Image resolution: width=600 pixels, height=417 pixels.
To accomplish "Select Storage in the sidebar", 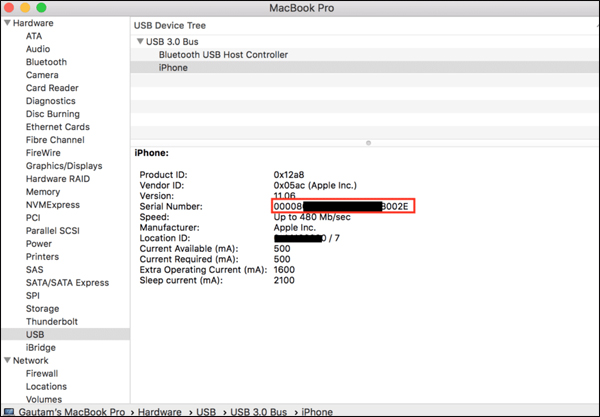I will point(42,309).
